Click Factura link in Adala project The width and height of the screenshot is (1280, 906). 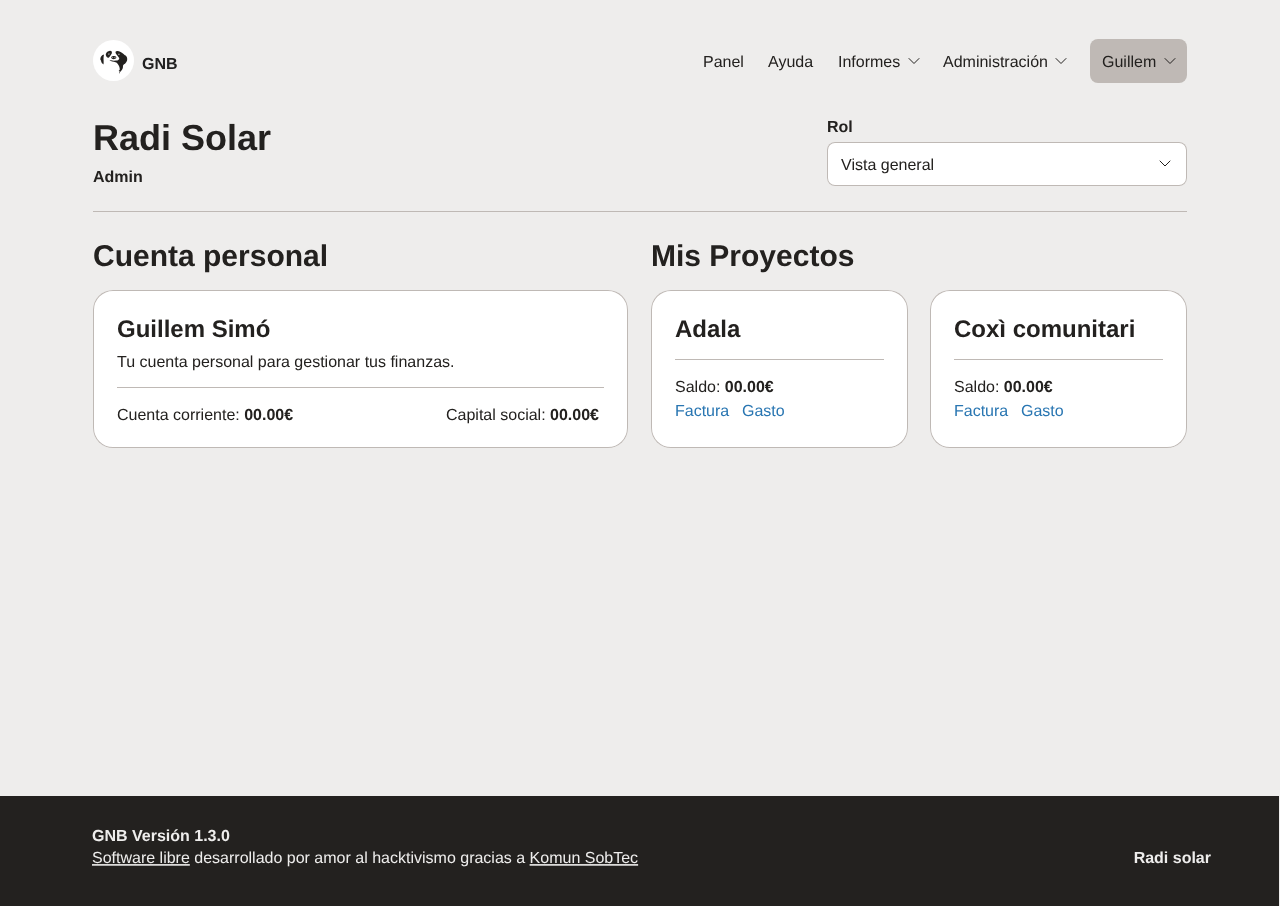tap(702, 411)
